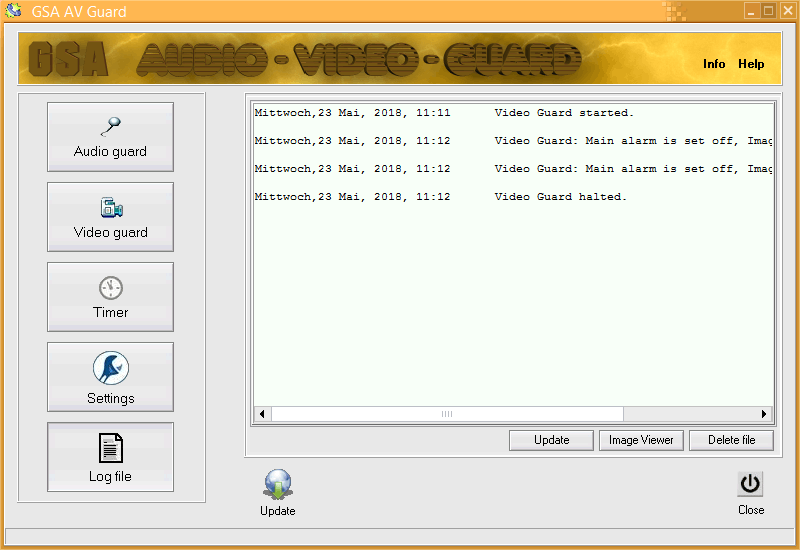Maximize the GSA AV Guard window
This screenshot has width=800, height=550.
(x=768, y=11)
